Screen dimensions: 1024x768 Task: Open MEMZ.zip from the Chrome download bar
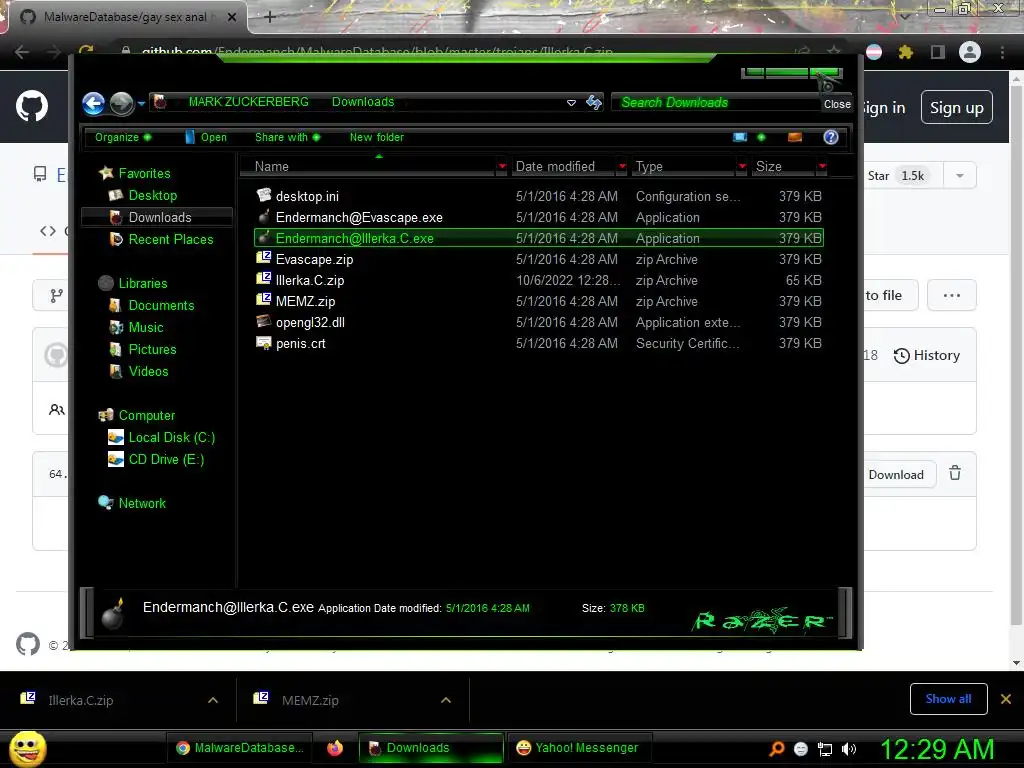[310, 700]
